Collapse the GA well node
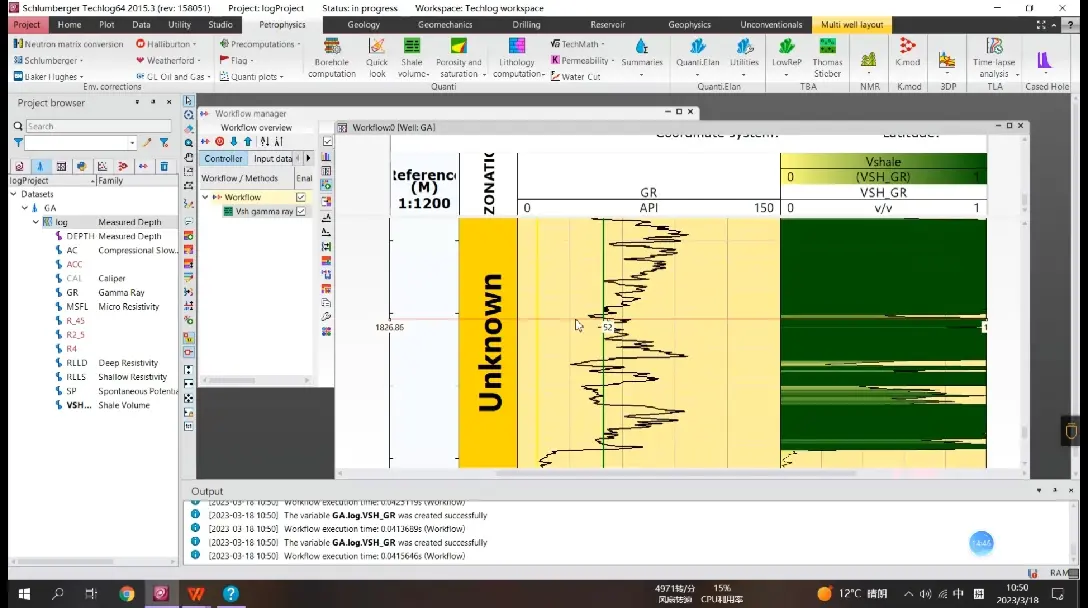The height and width of the screenshot is (608, 1088). click(25, 208)
